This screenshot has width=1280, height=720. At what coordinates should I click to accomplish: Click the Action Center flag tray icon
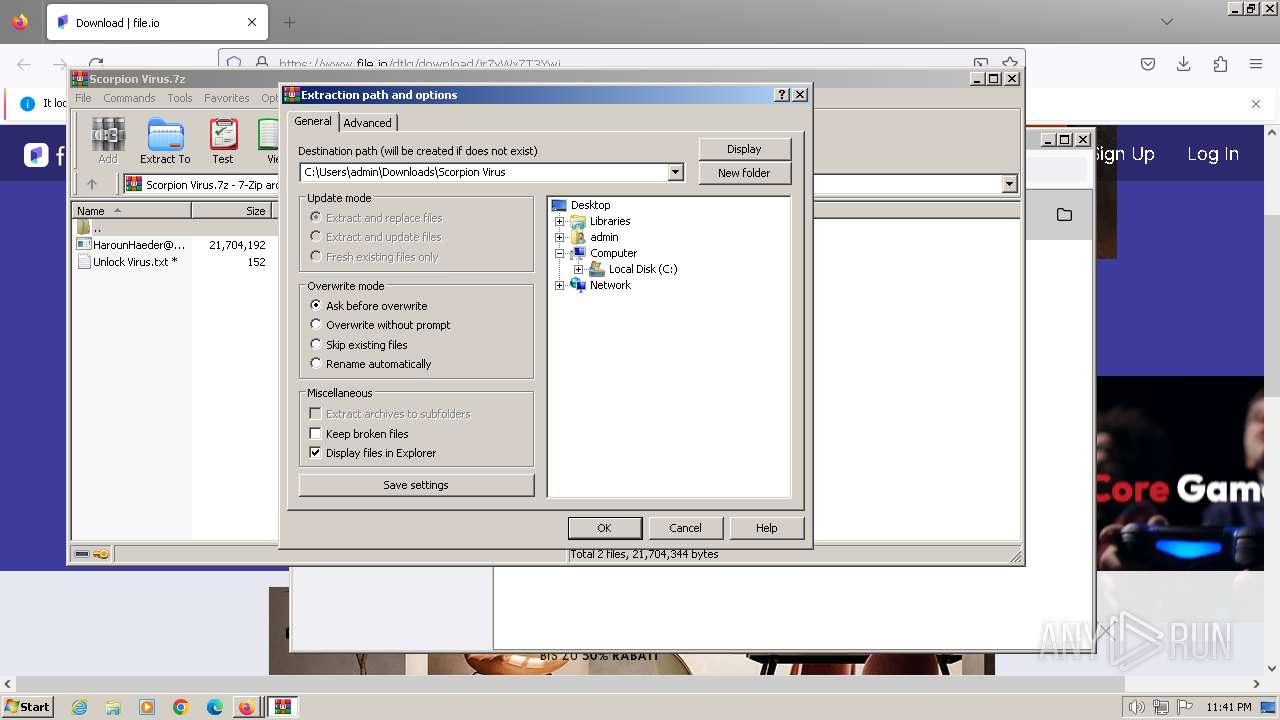1184,707
